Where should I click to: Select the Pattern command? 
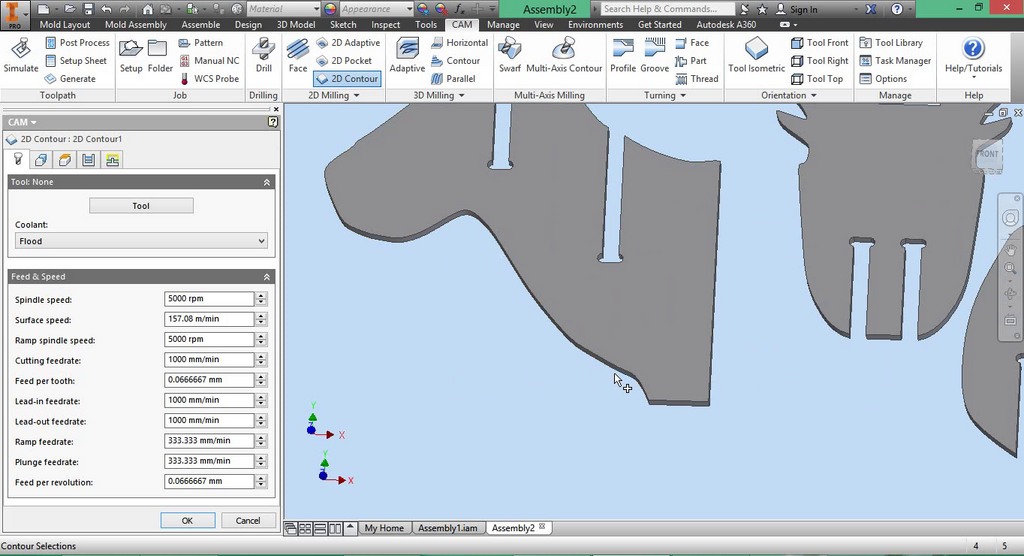[200, 42]
